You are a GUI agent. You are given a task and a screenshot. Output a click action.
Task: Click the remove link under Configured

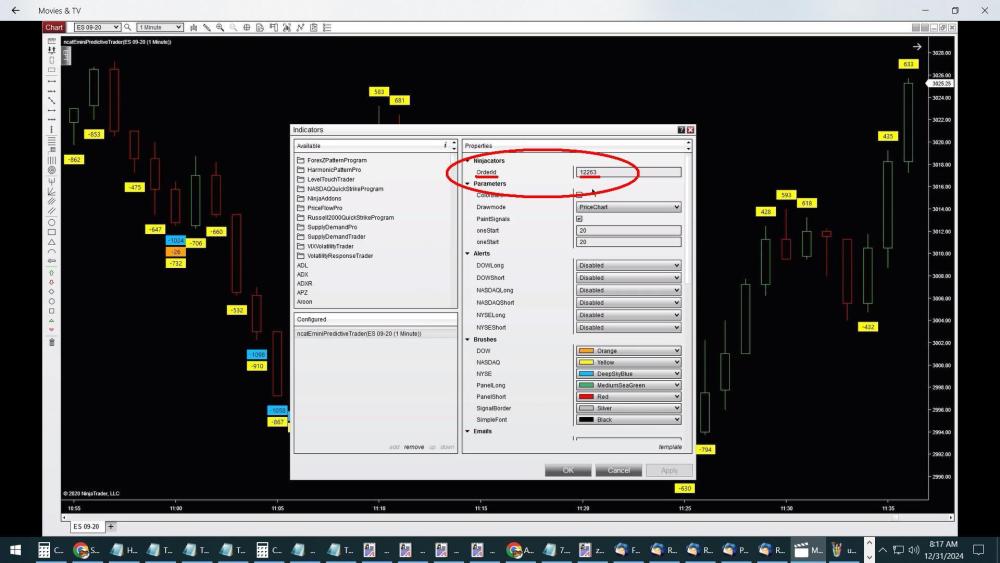click(x=414, y=447)
